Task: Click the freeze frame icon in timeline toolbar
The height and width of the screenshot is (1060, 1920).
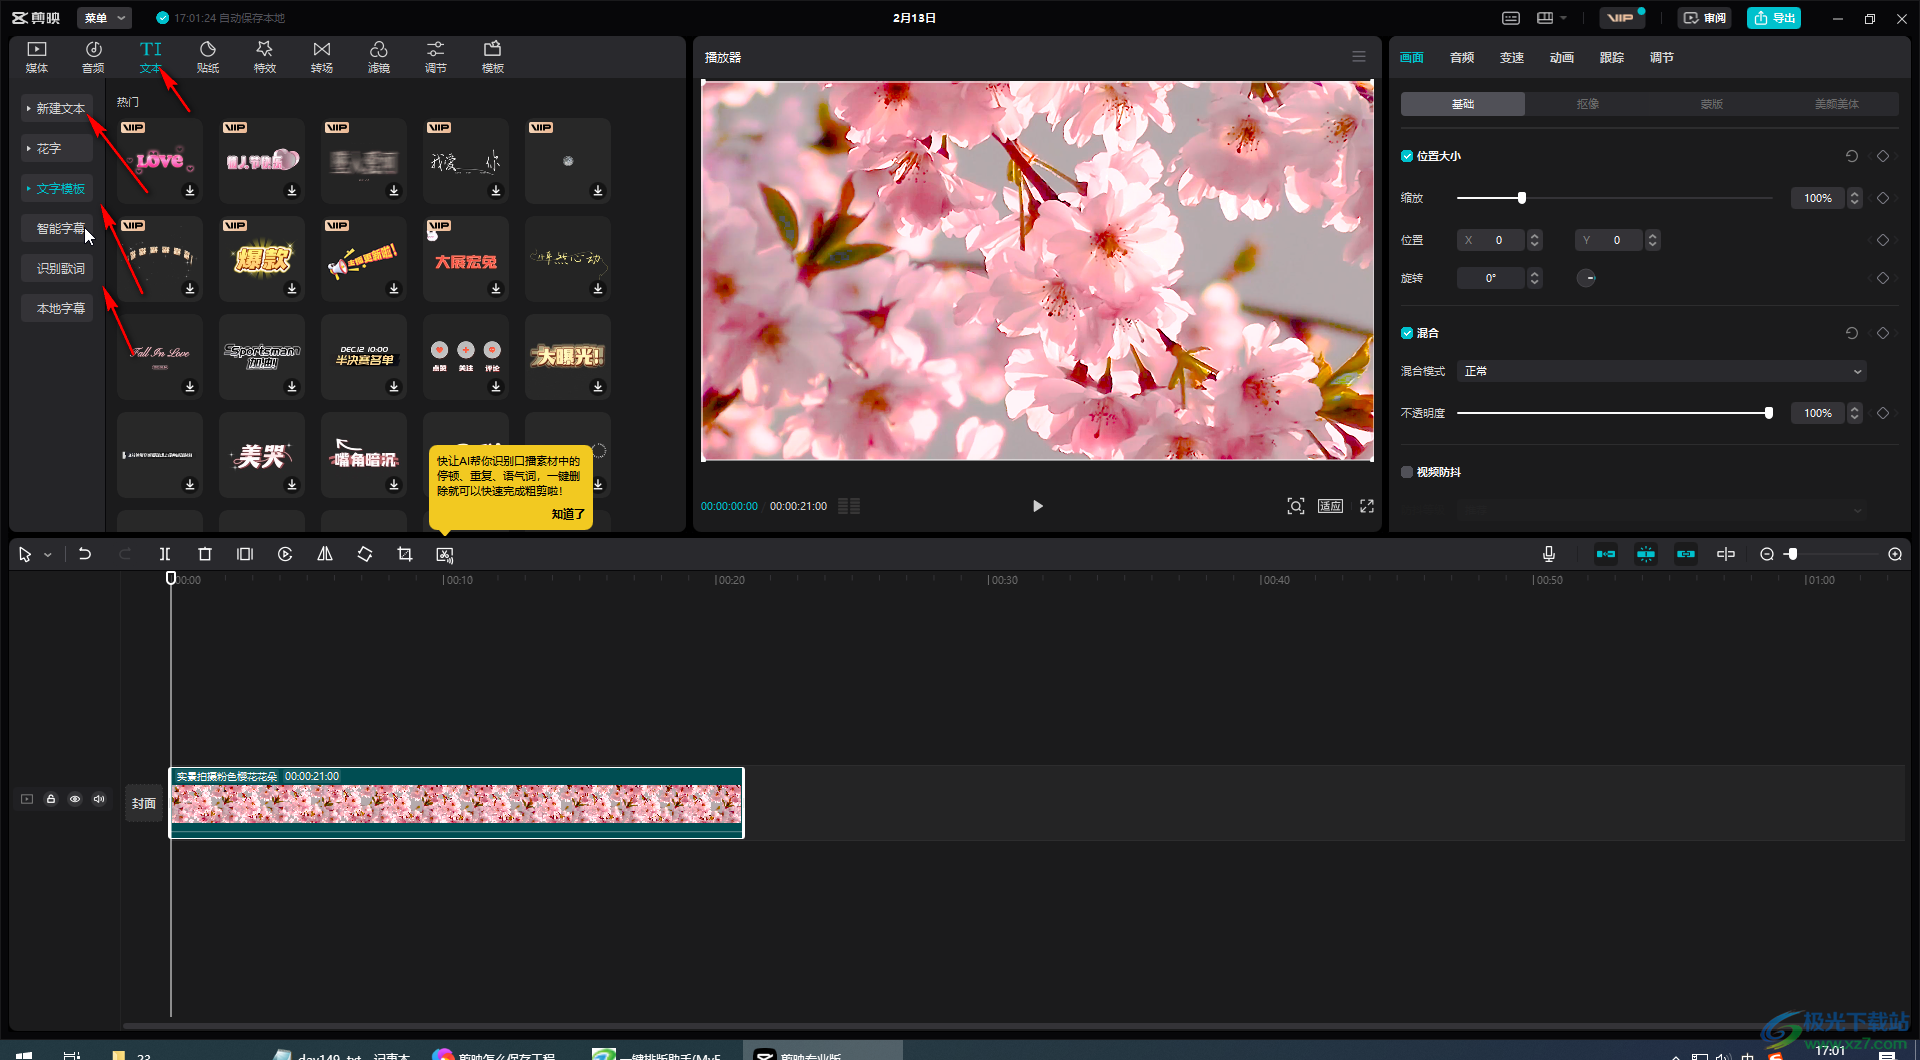Action: pyautogui.click(x=245, y=554)
